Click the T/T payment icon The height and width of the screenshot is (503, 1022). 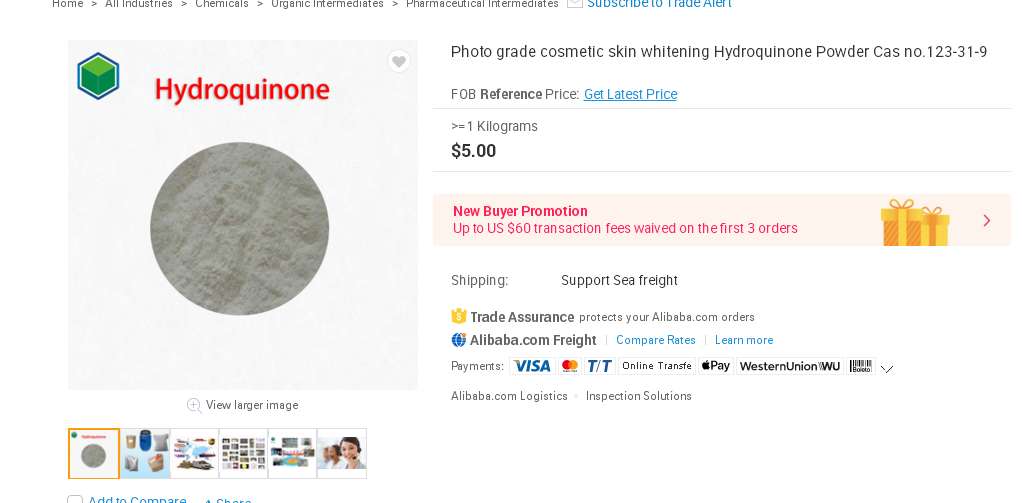coord(600,366)
